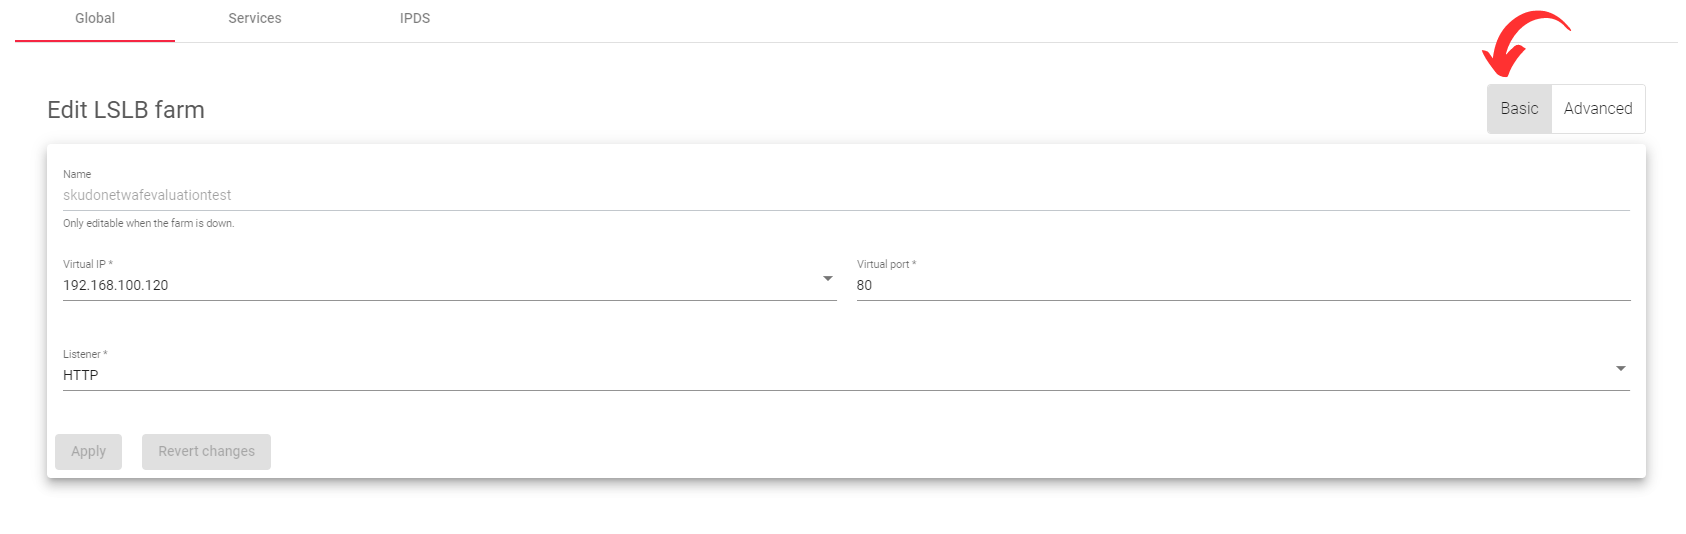Switch to Advanced view mode
Screen dimensions: 1686x534
click(x=1598, y=109)
